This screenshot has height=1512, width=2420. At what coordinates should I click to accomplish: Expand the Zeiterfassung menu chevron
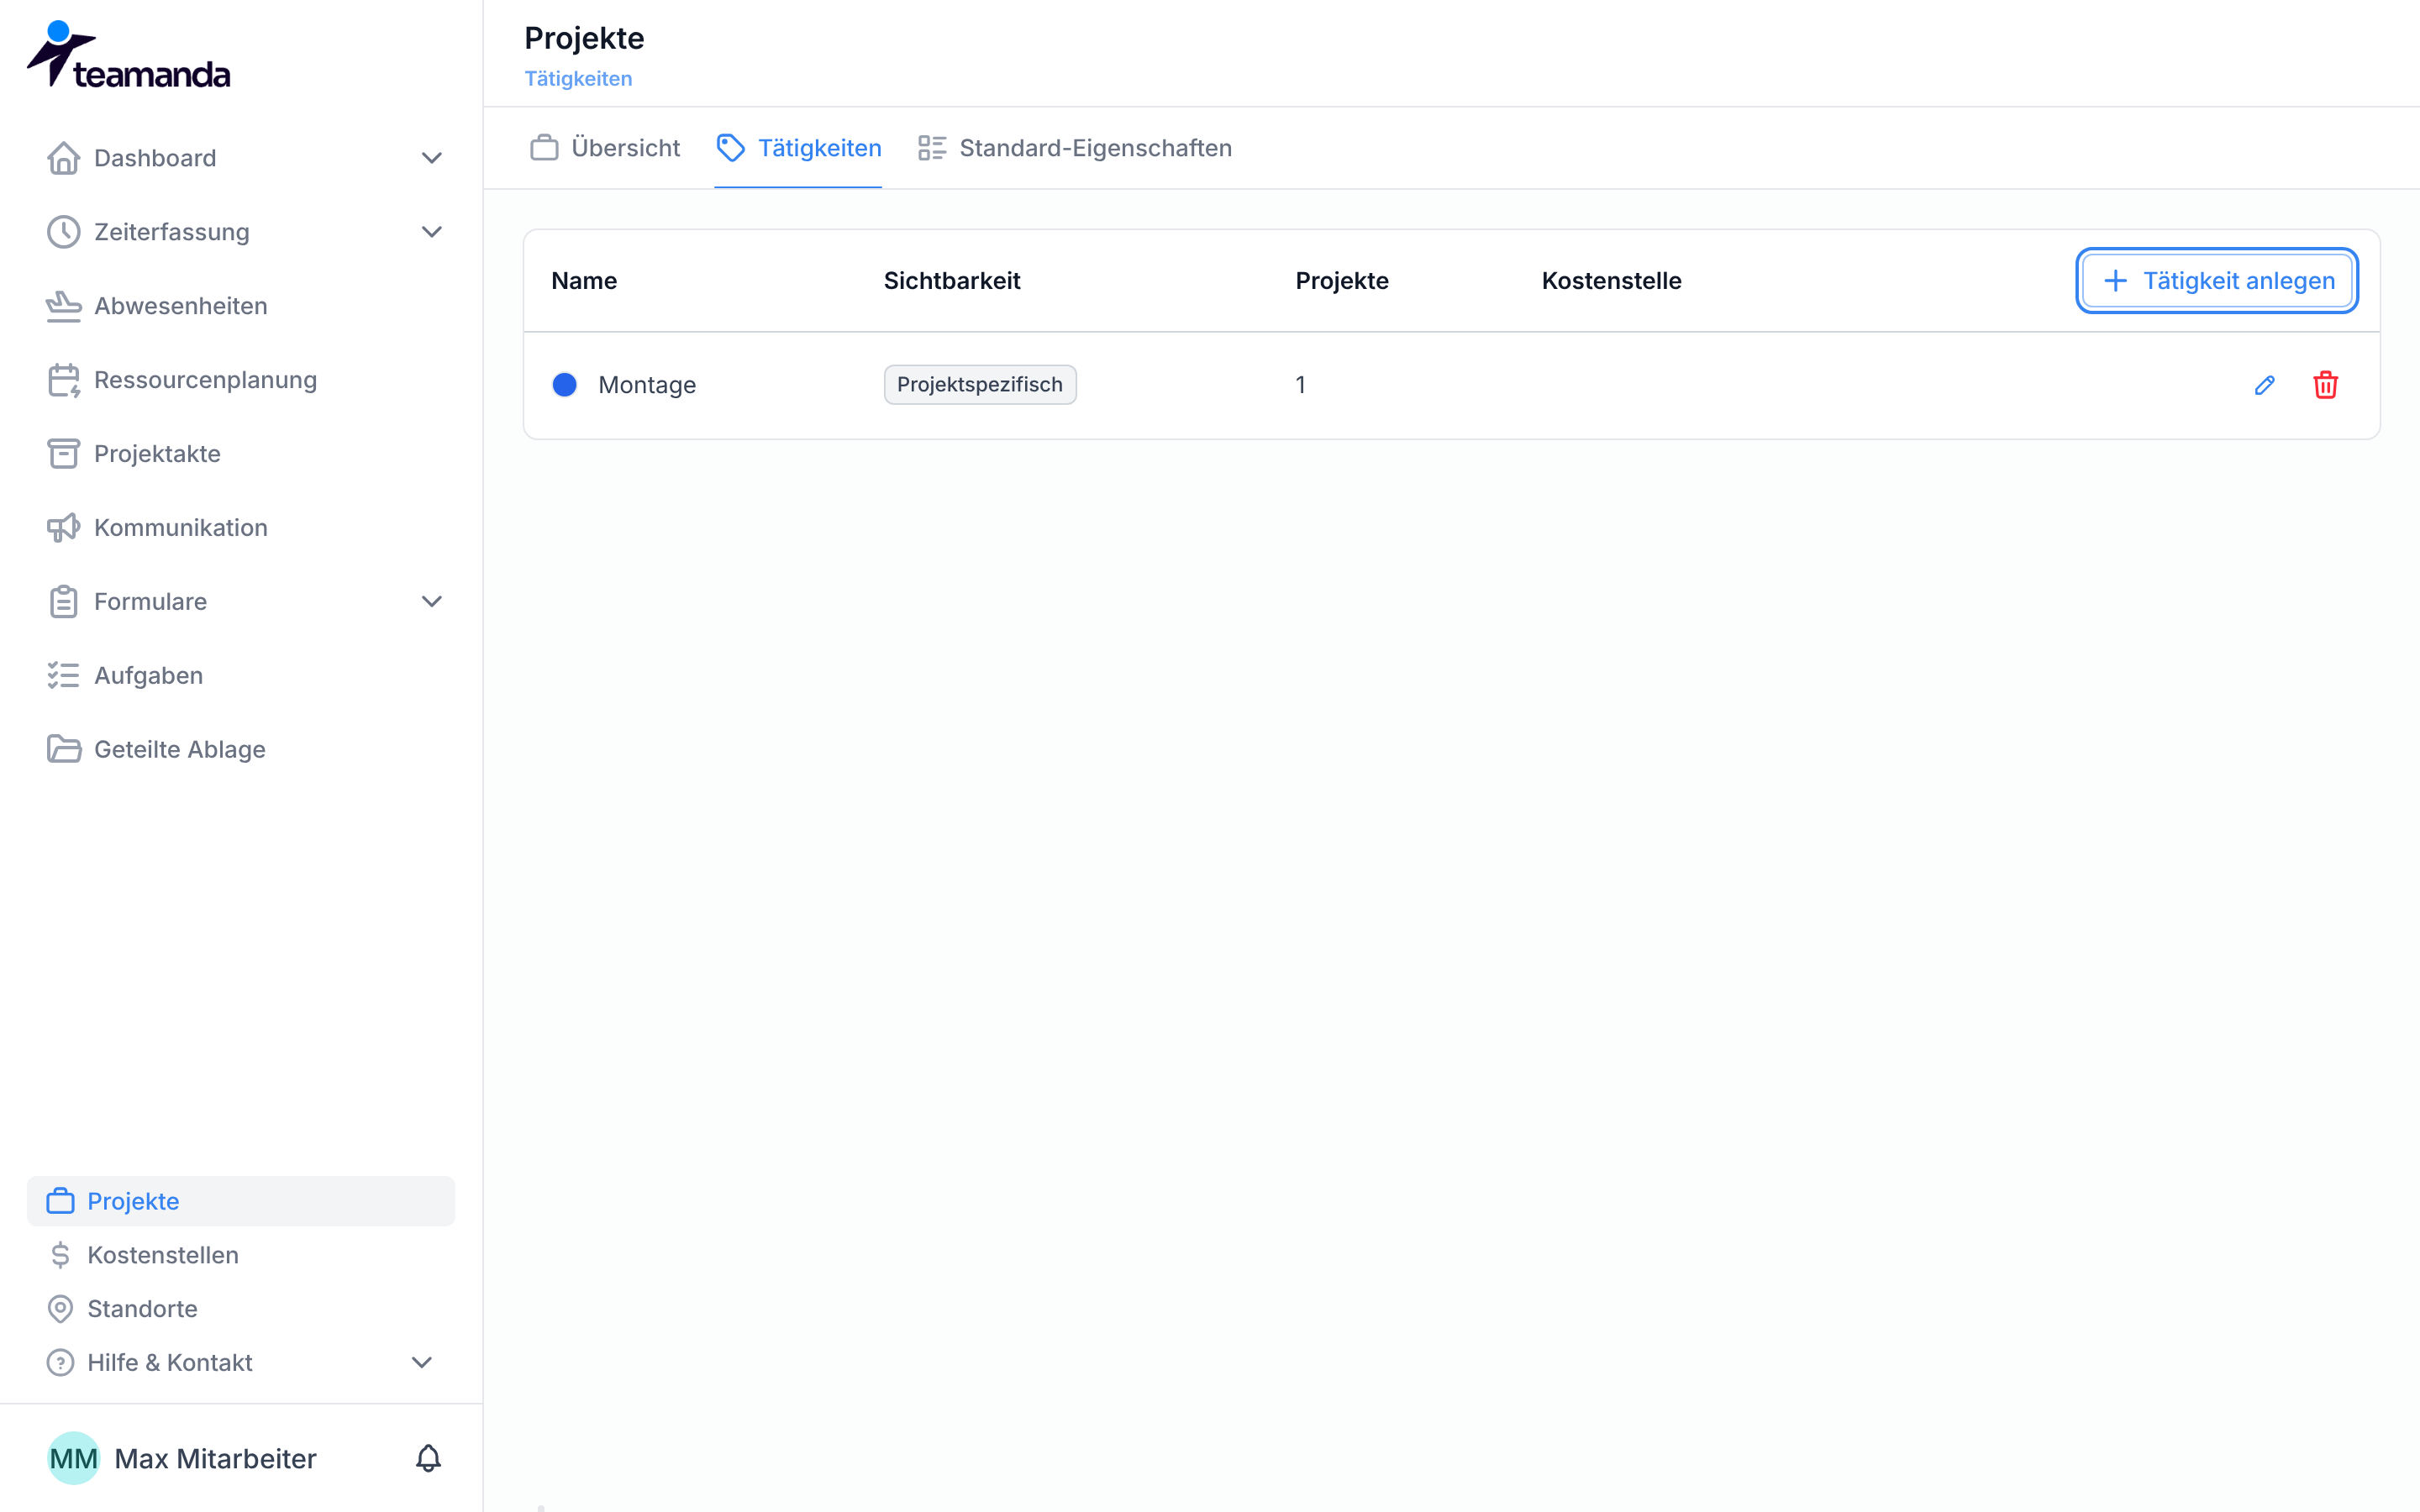pyautogui.click(x=432, y=232)
